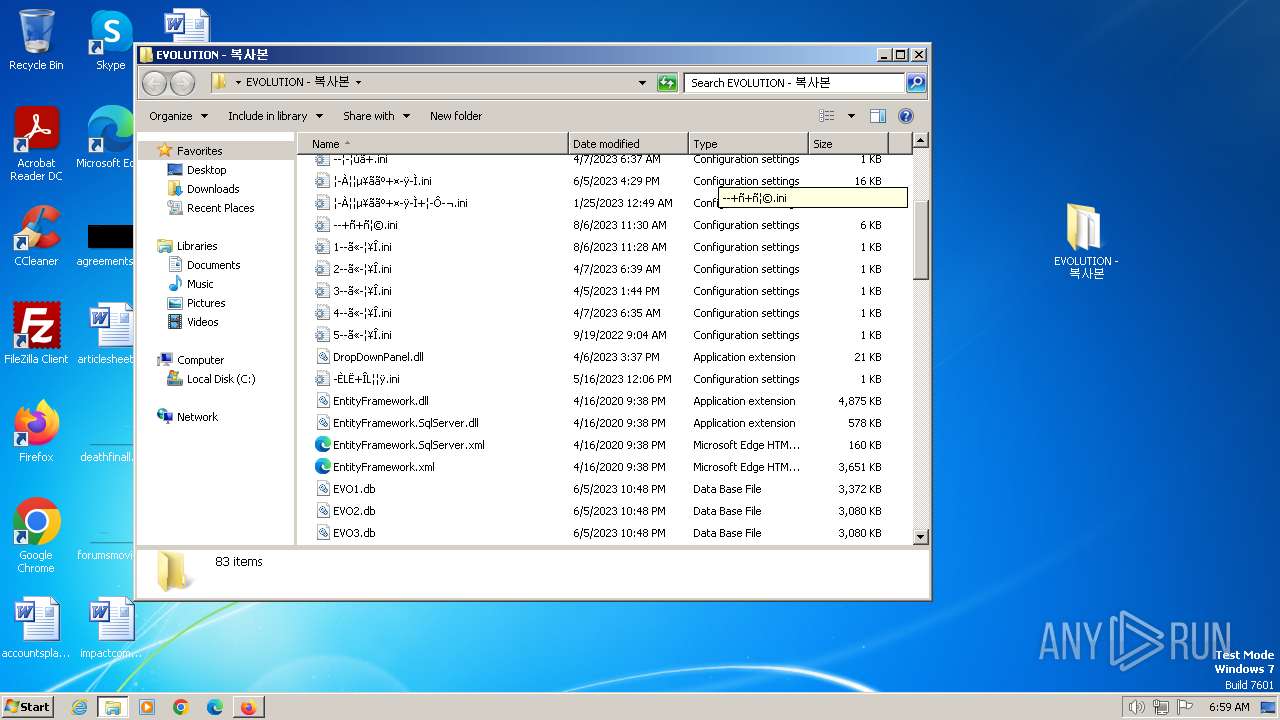Open the Firefox desktop shortcut

tap(36, 431)
